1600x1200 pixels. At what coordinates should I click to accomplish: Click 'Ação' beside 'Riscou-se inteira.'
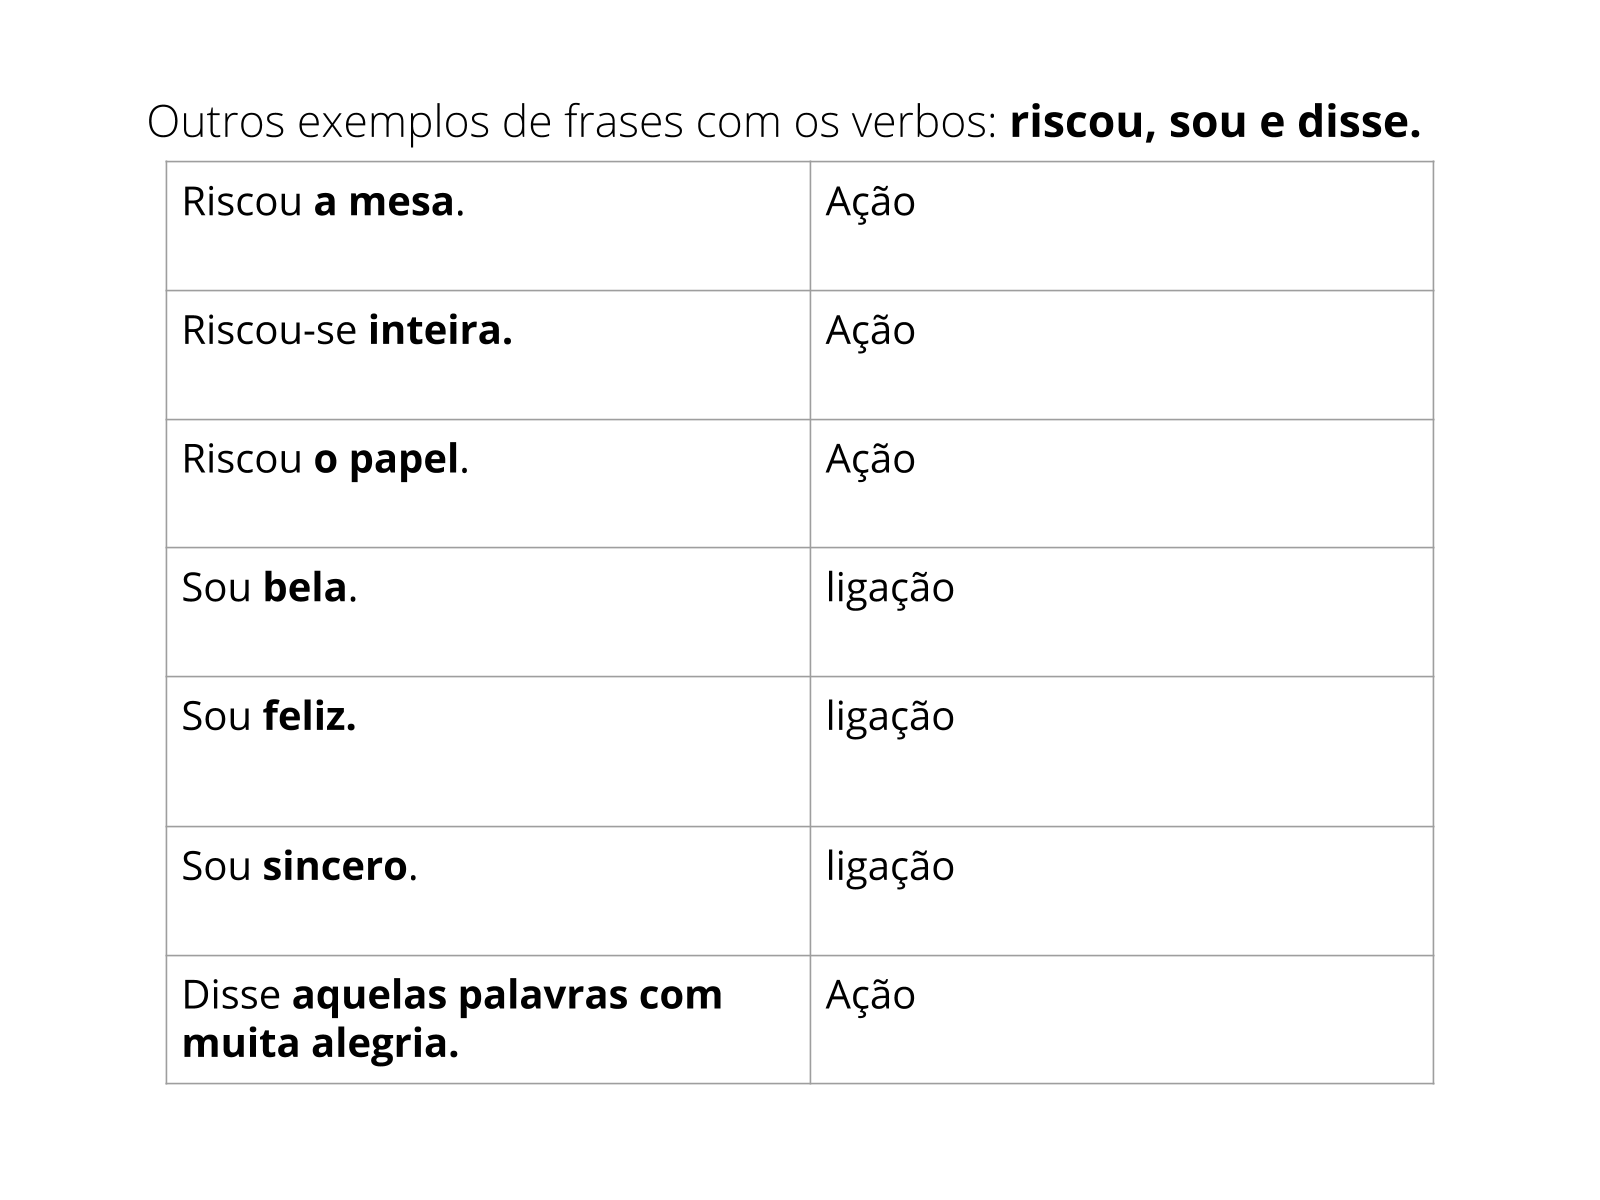click(x=870, y=331)
